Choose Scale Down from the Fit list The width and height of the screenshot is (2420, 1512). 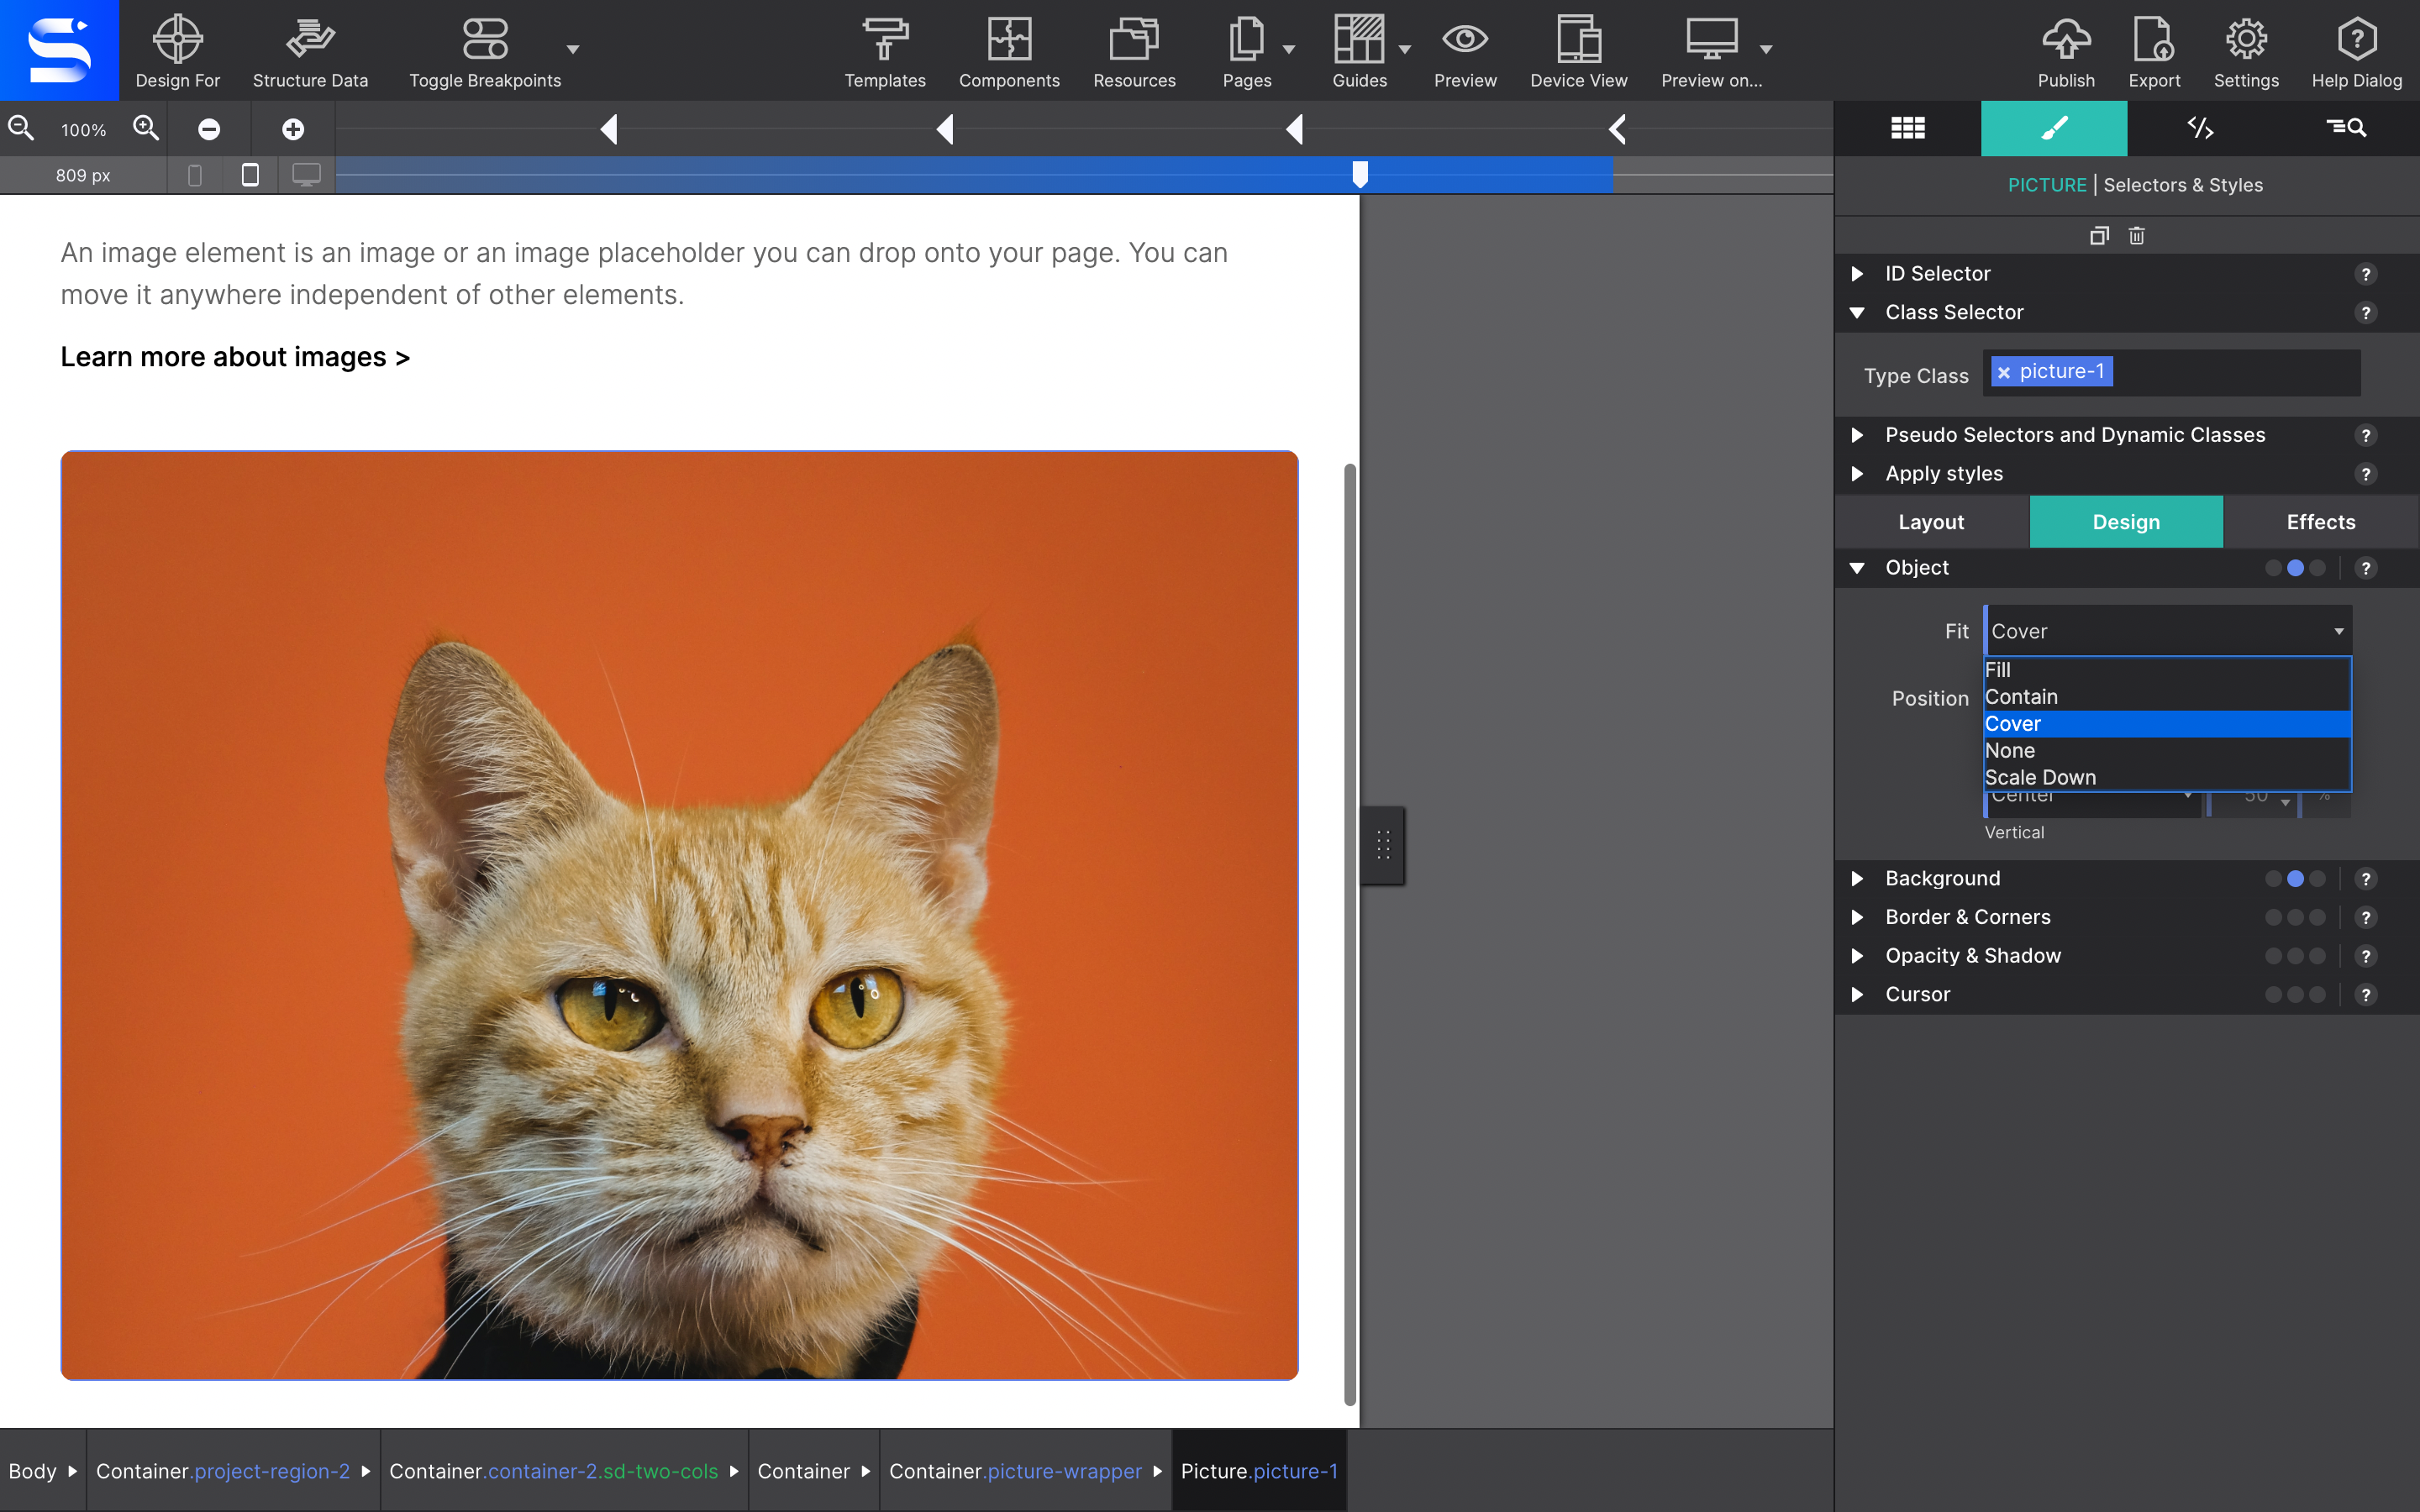coord(2167,778)
